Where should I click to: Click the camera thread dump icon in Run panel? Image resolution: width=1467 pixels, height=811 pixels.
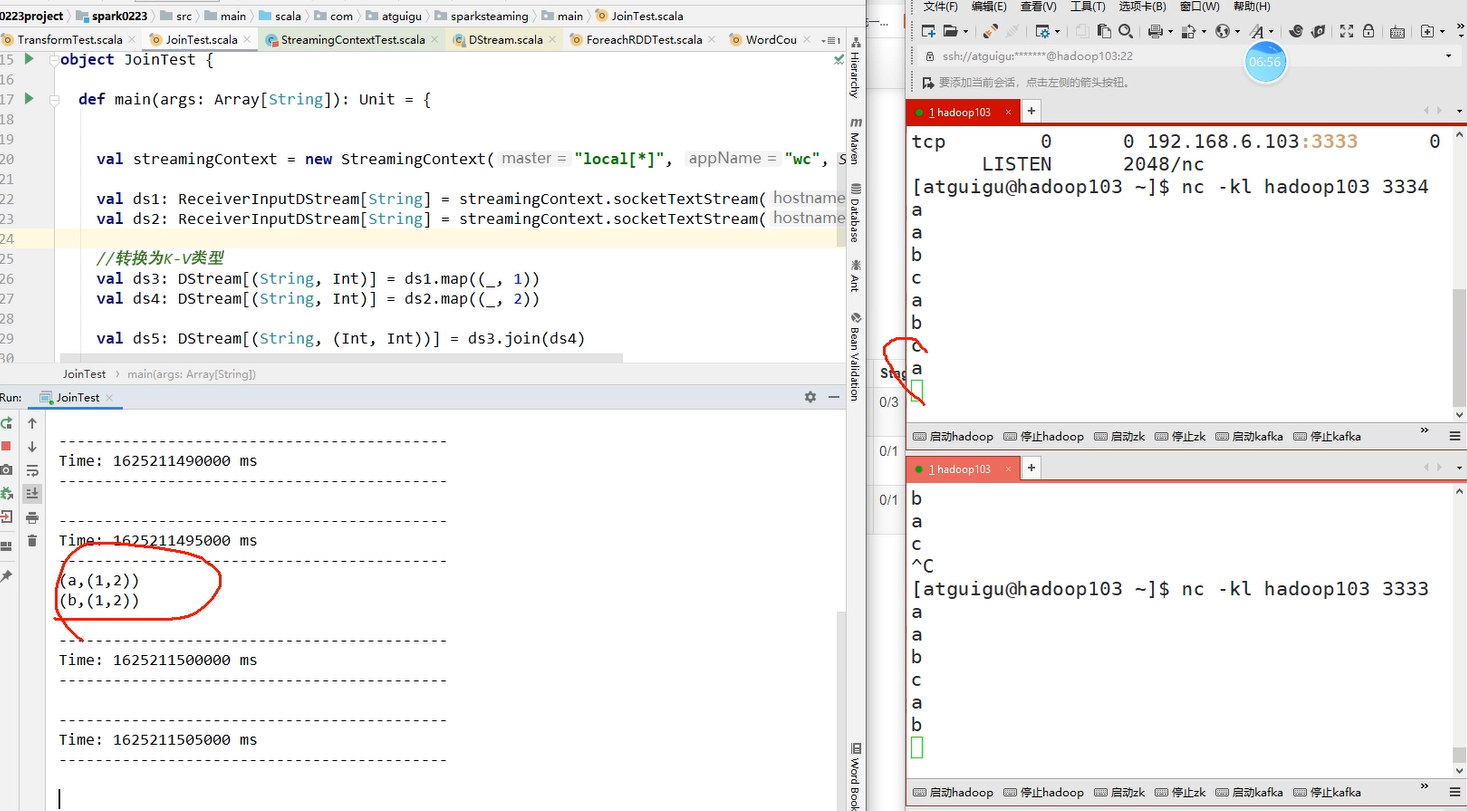(x=6, y=470)
